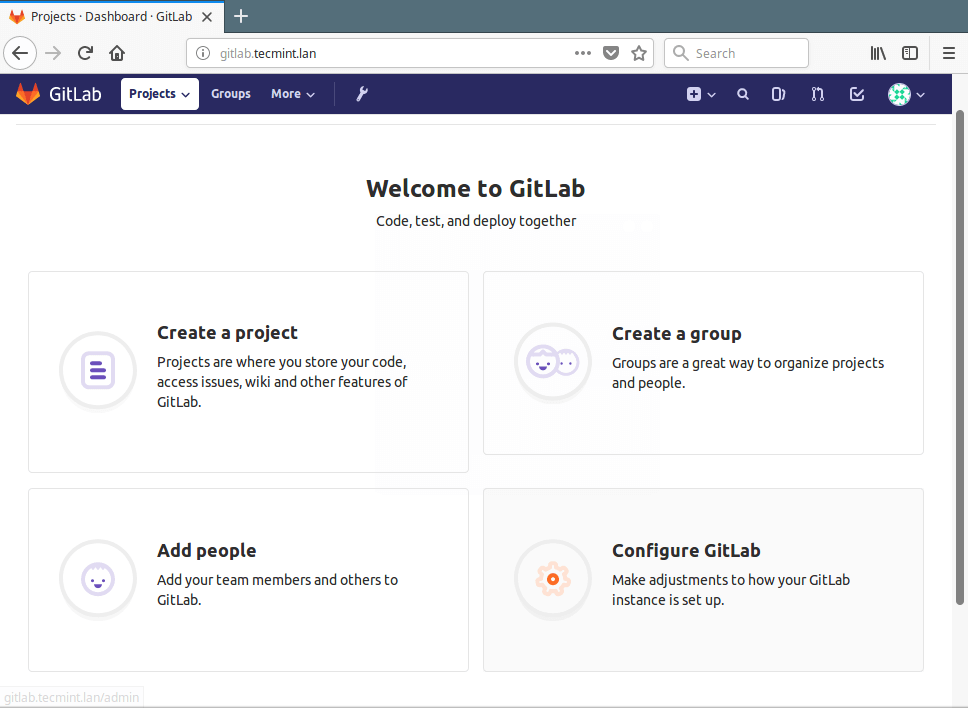Go to the Firefox home page
This screenshot has height=708, width=968.
[117, 53]
